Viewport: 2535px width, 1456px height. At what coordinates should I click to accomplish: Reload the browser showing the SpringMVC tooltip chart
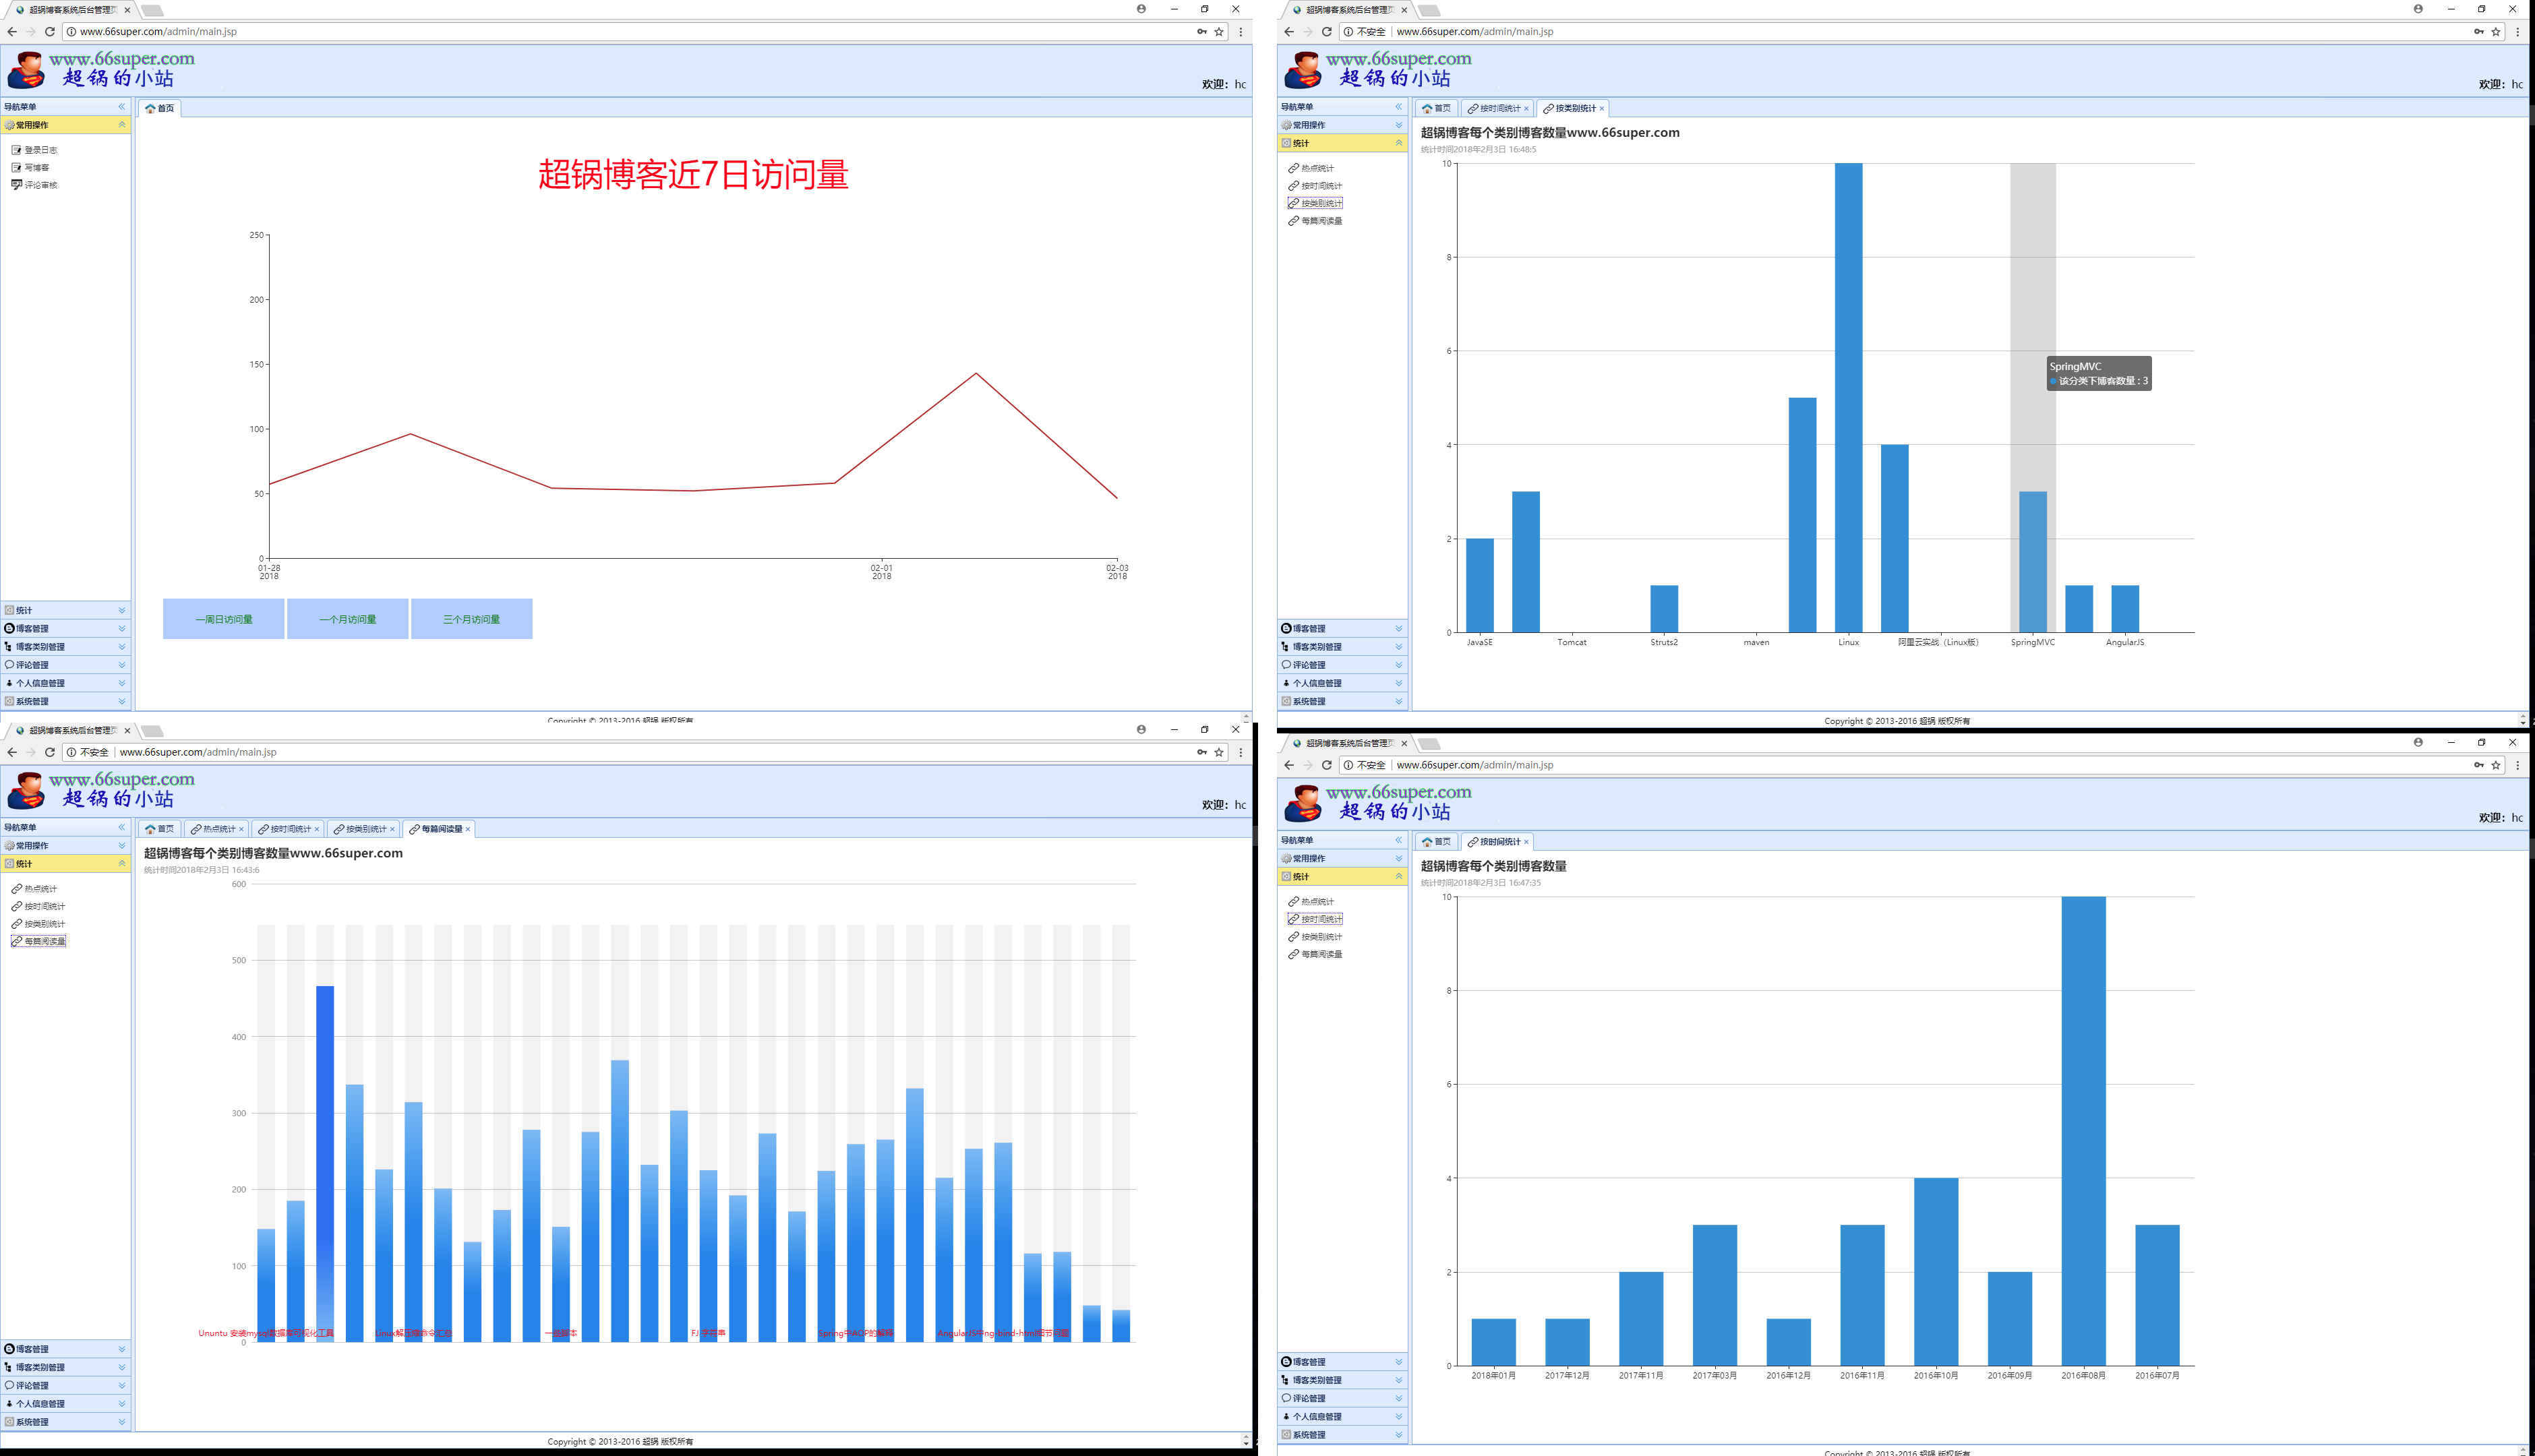1326,32
